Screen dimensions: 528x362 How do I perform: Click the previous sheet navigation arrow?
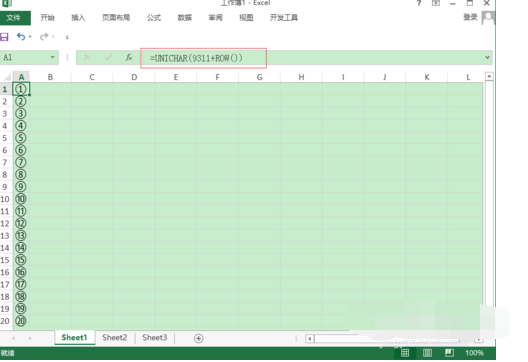[x=14, y=338]
